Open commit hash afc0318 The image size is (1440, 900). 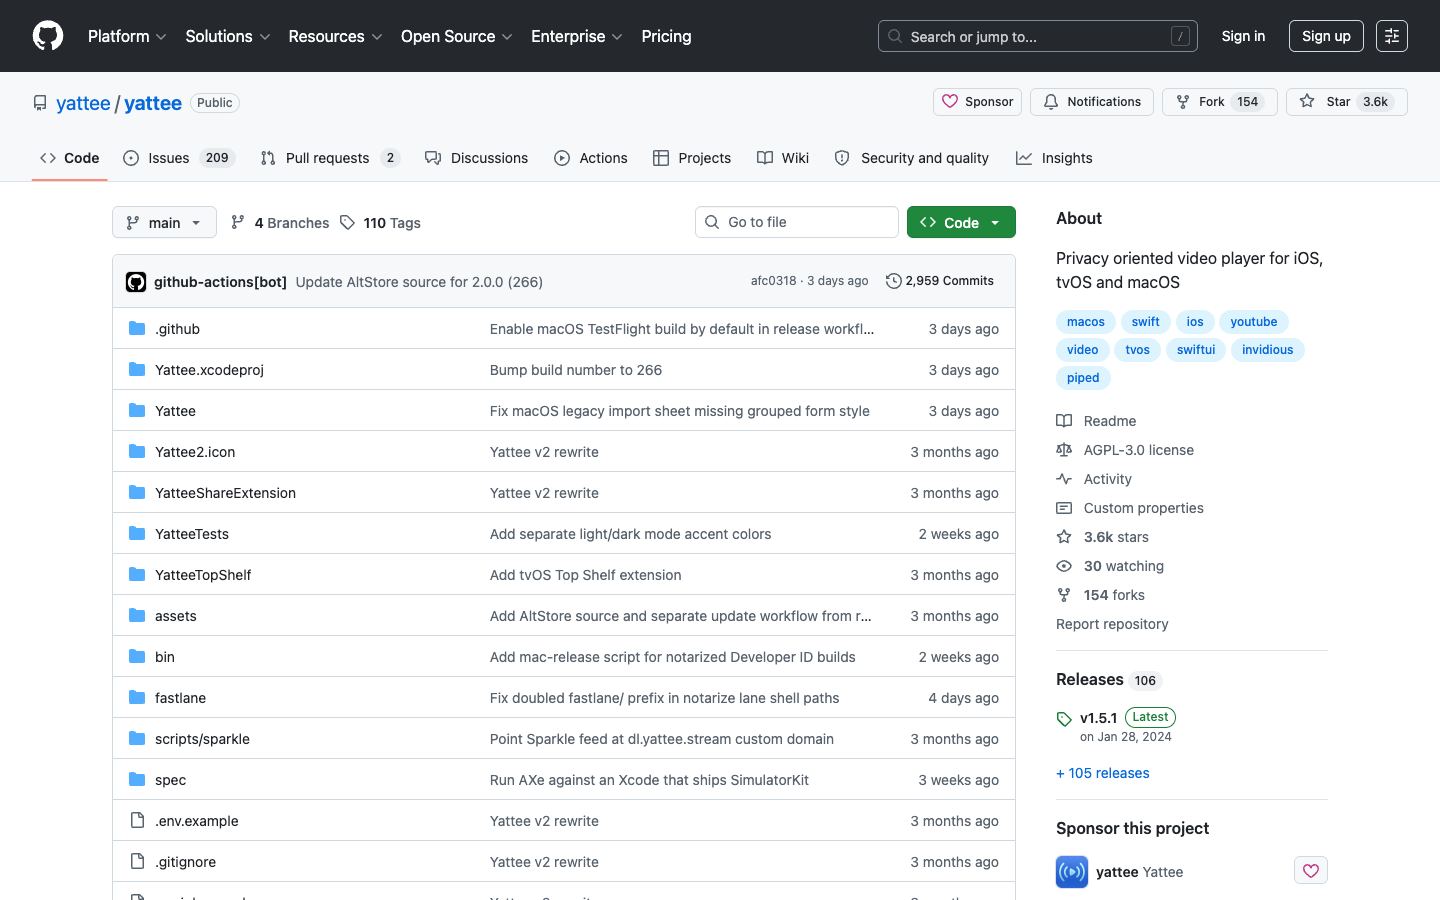[x=774, y=281]
